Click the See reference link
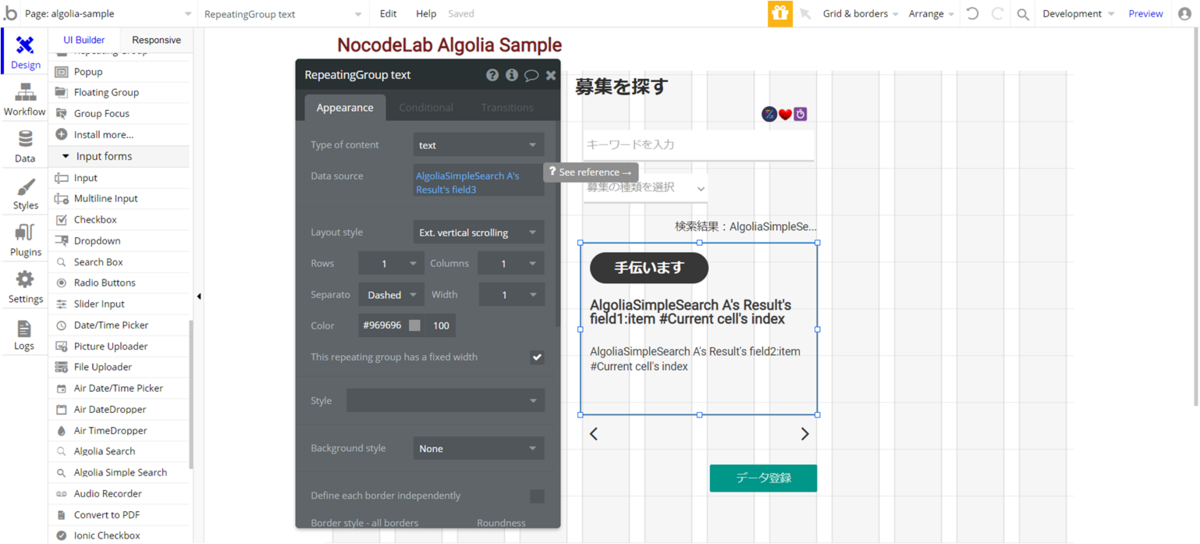The image size is (1200, 544). [x=591, y=172]
